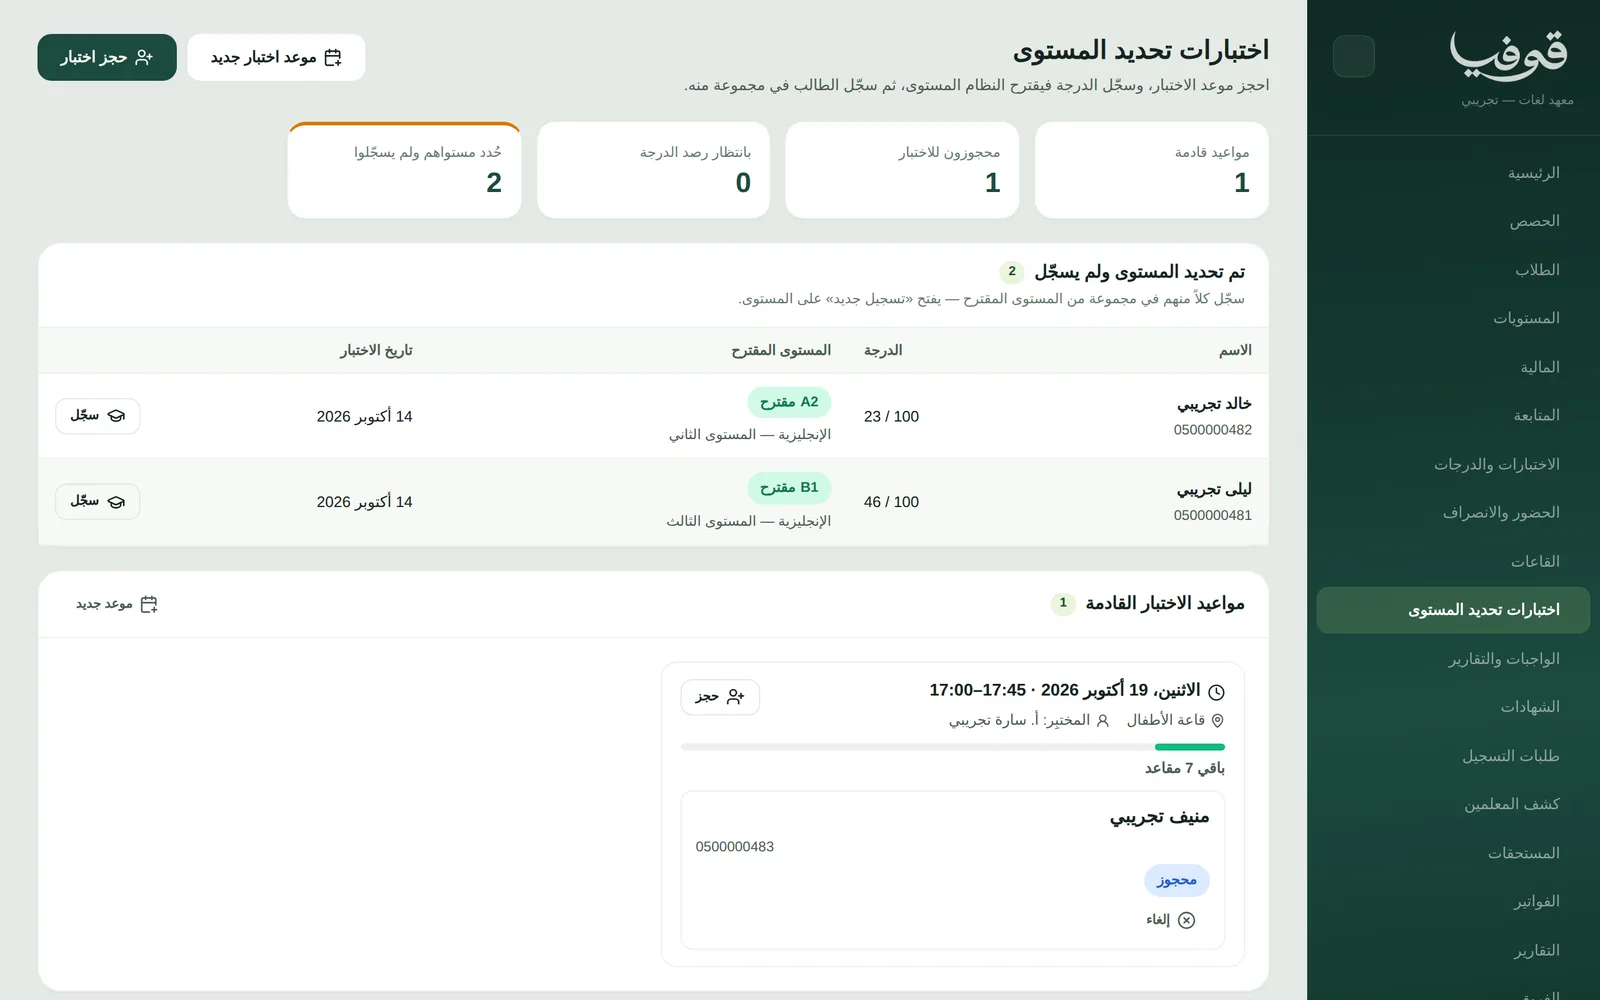Screen dimensions: 1600x1000
Task: Click the seats progress bar
Action: [953, 747]
